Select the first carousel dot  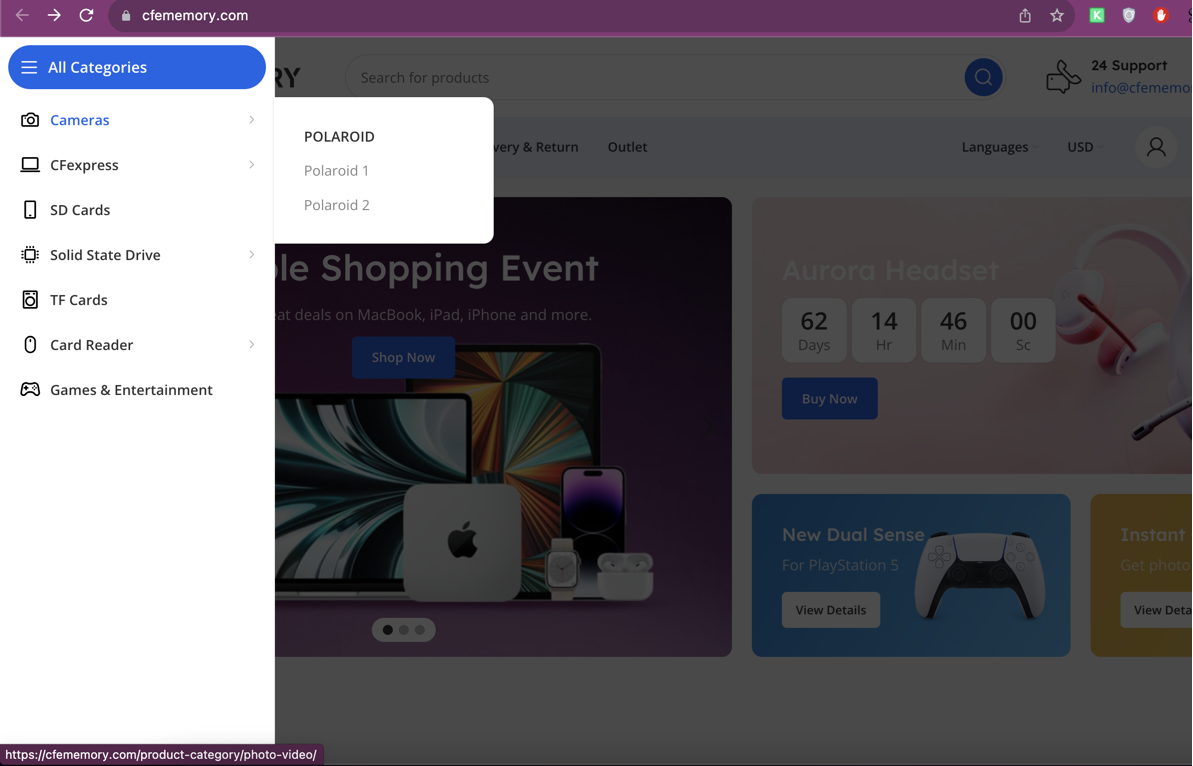(x=387, y=630)
